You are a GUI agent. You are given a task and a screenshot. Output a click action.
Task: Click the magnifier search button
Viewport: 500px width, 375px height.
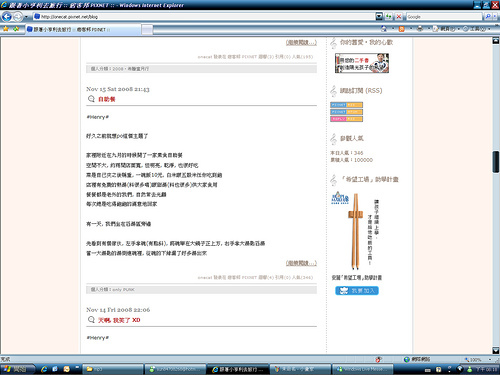coord(488,16)
